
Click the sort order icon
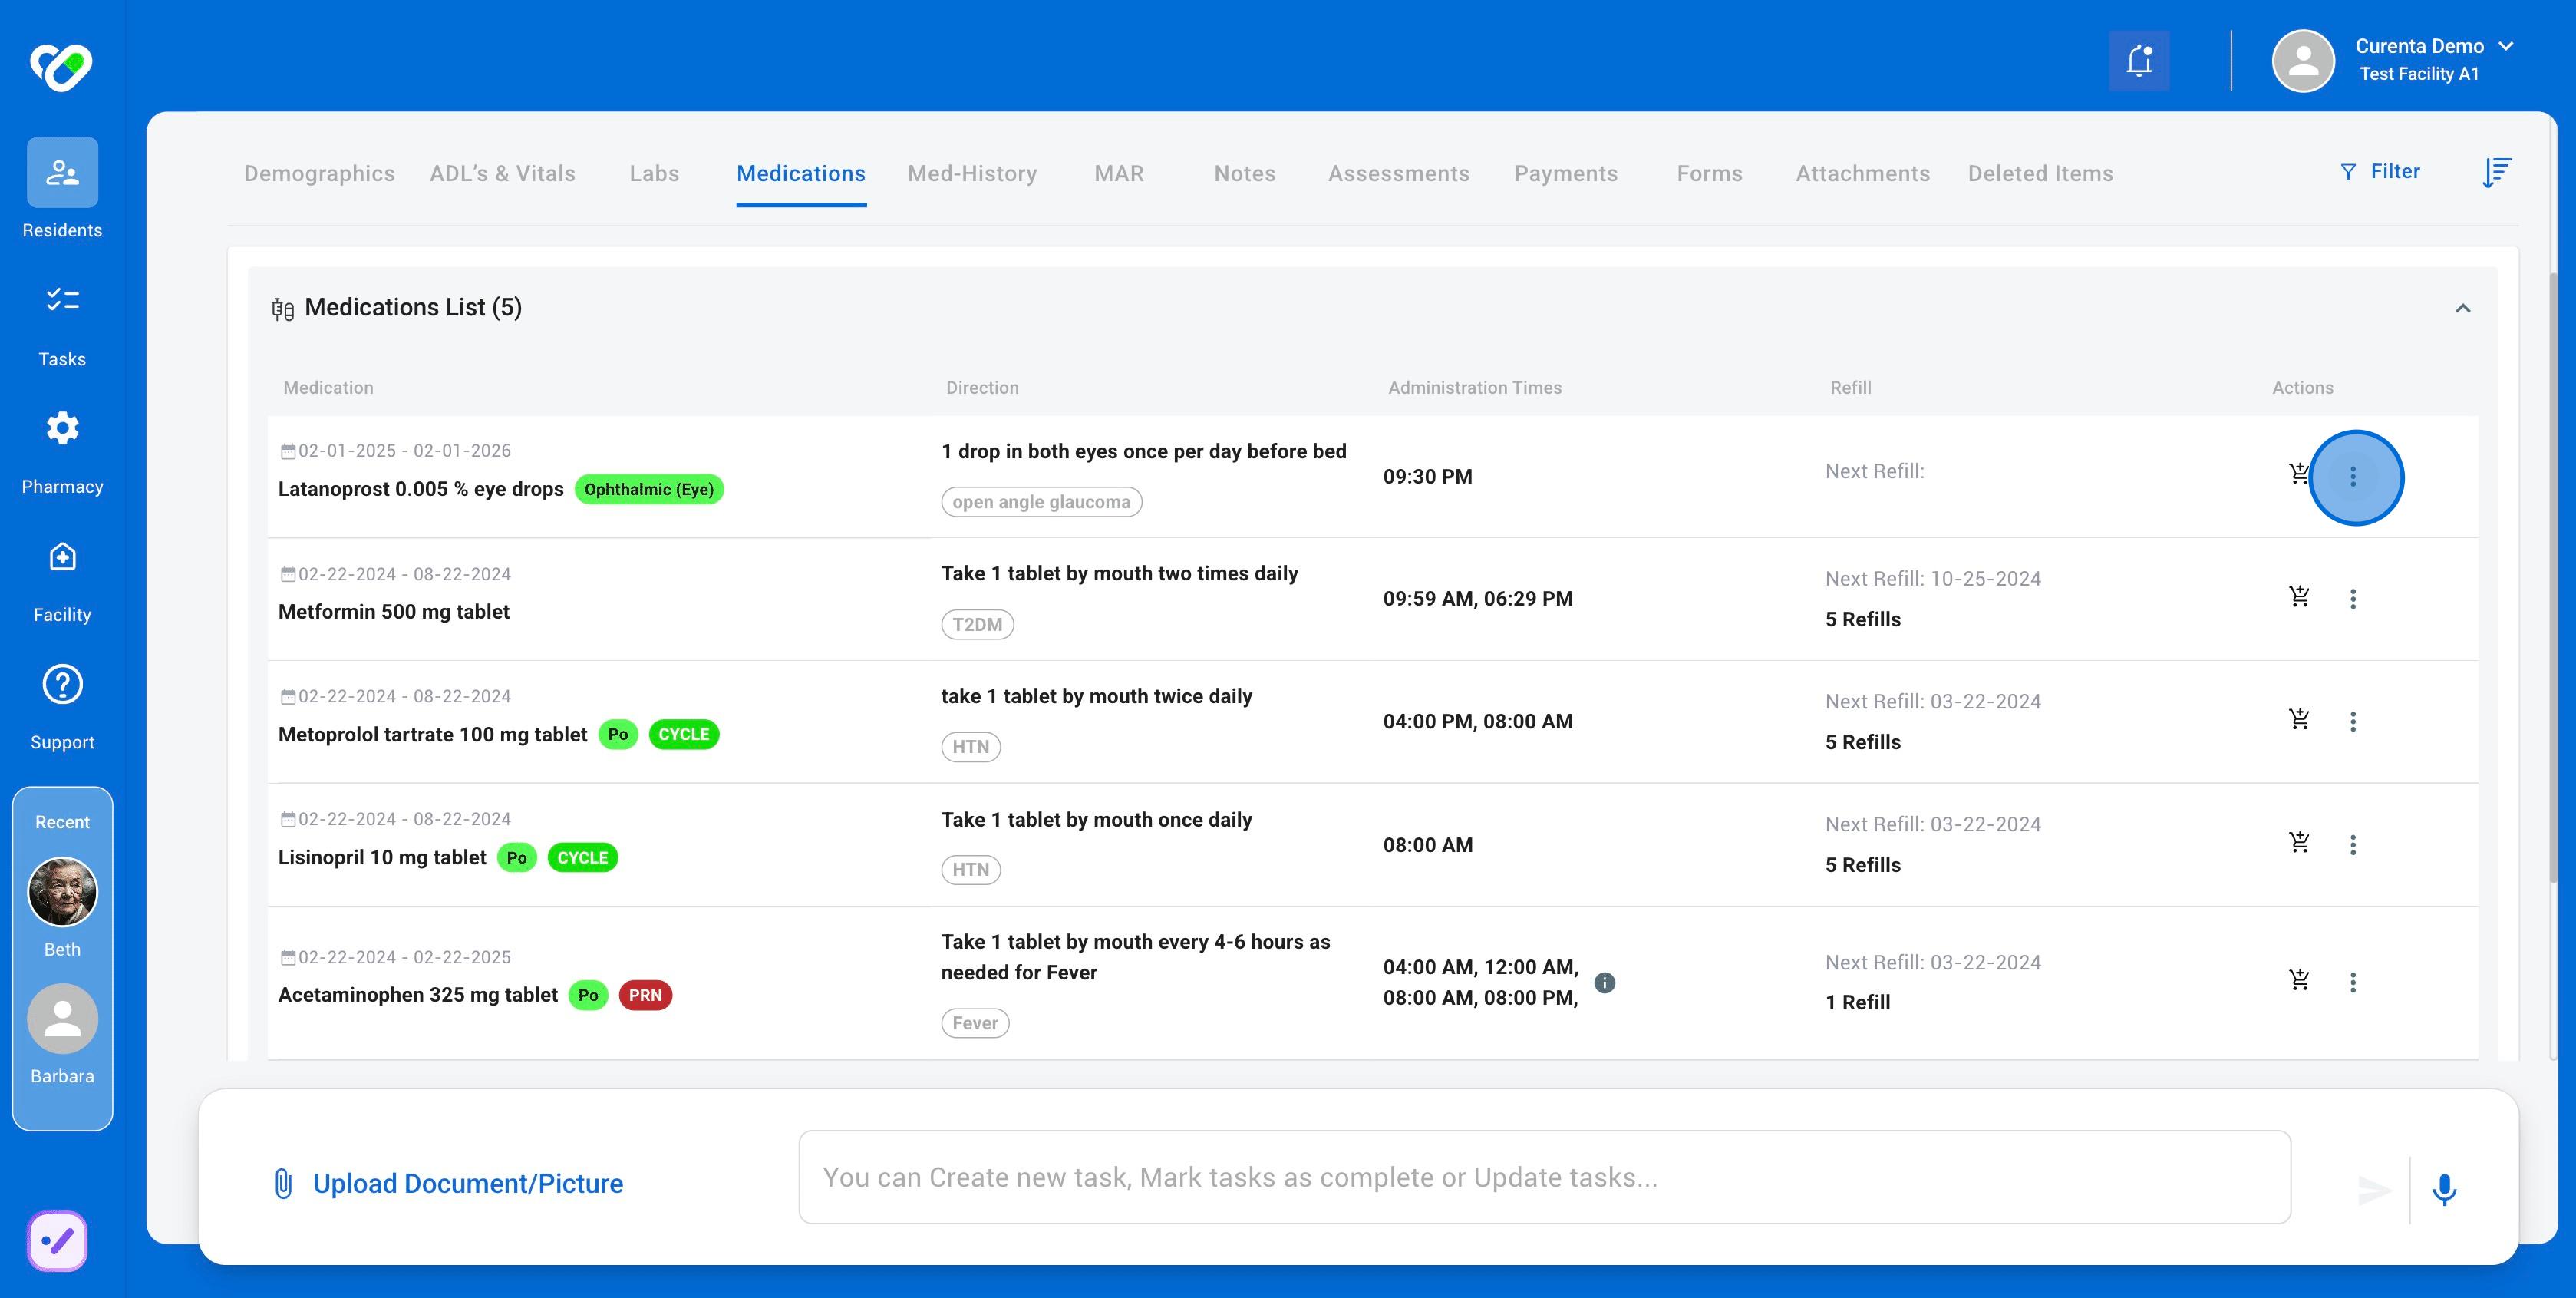2497,172
